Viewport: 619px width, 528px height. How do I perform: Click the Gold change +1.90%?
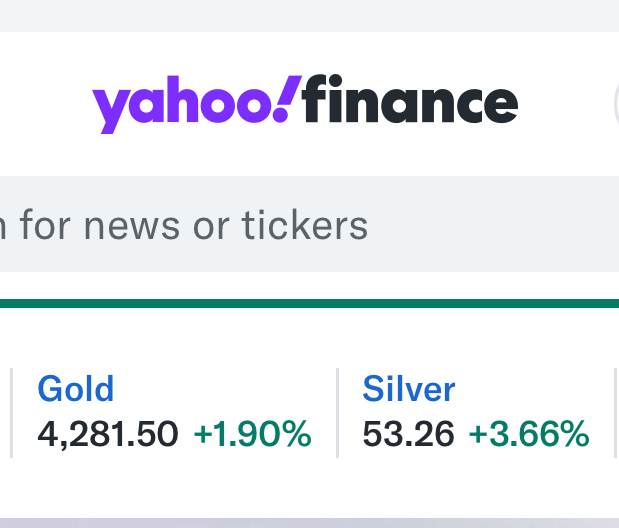(x=252, y=434)
